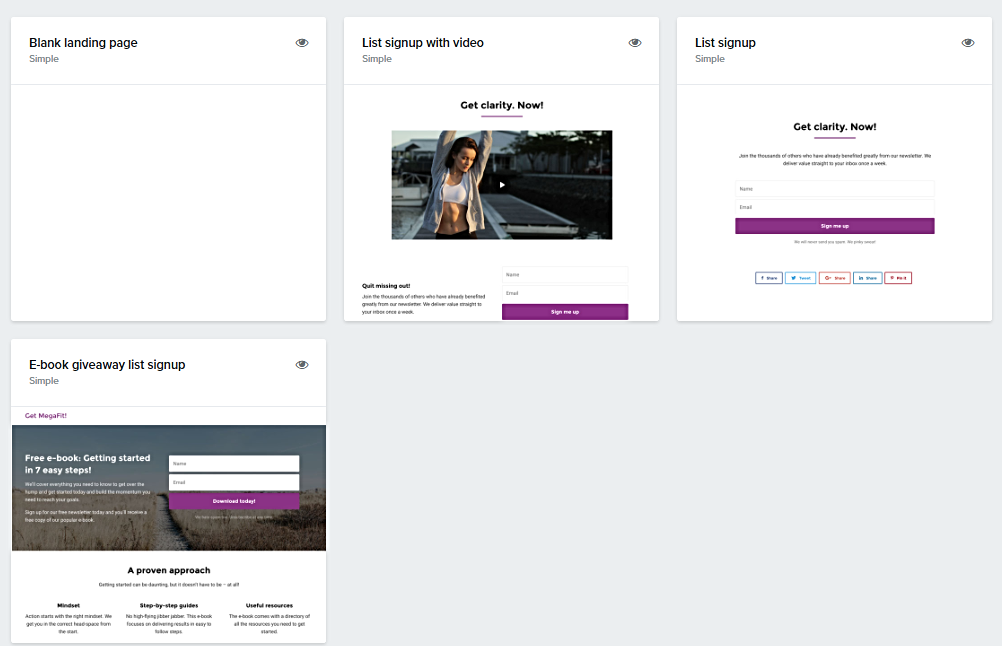Click the Google+ Share button in List signup preview
This screenshot has width=1002, height=646.
[835, 278]
